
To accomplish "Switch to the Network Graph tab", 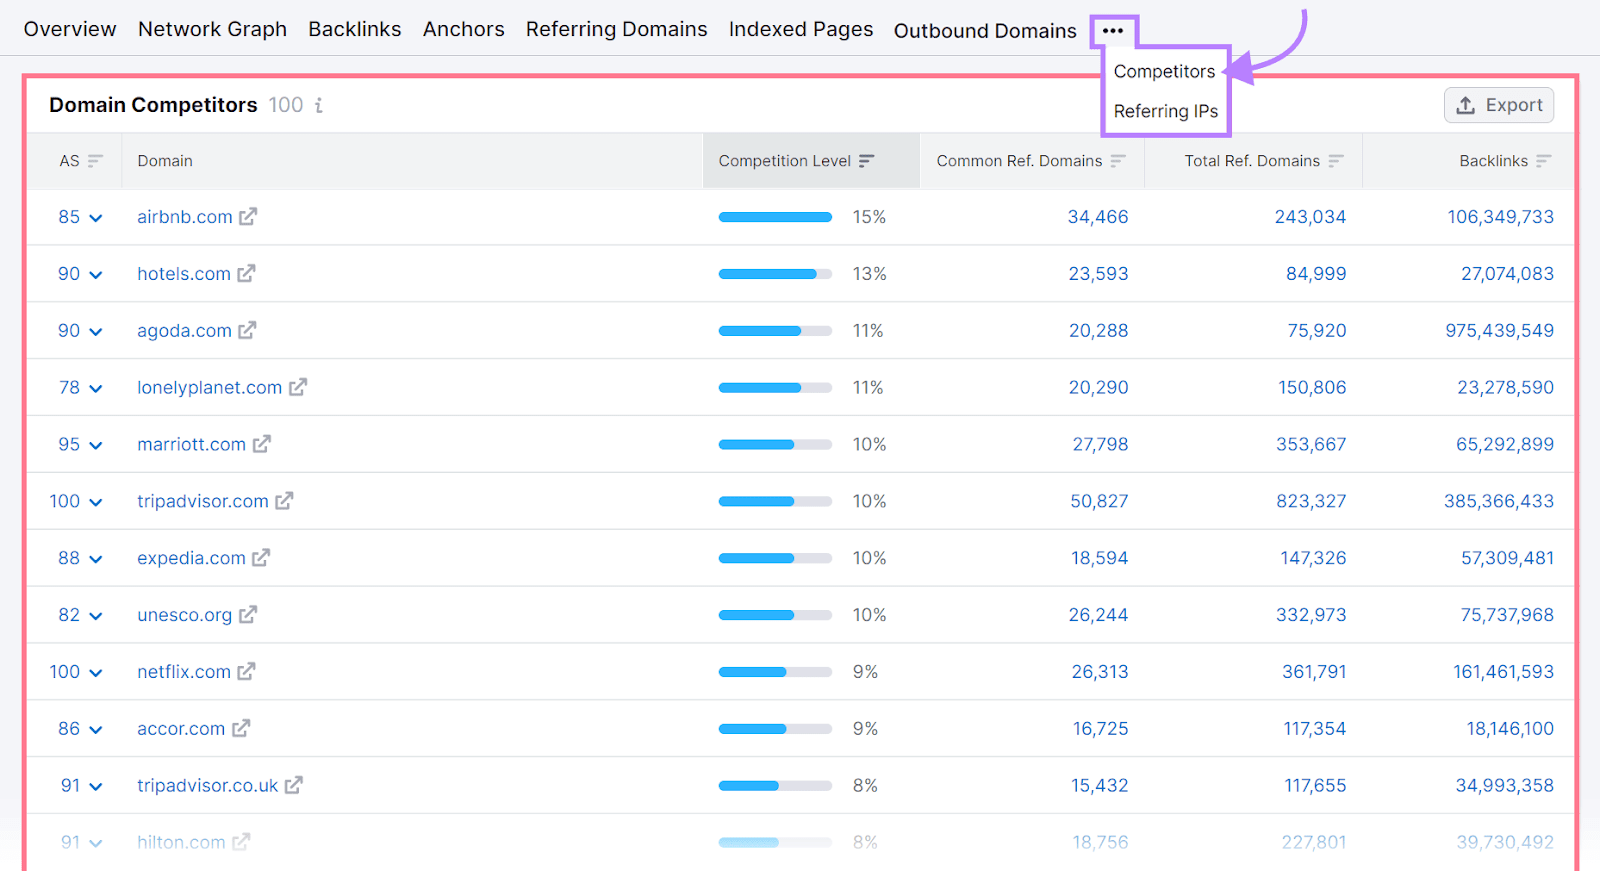I will [x=212, y=29].
